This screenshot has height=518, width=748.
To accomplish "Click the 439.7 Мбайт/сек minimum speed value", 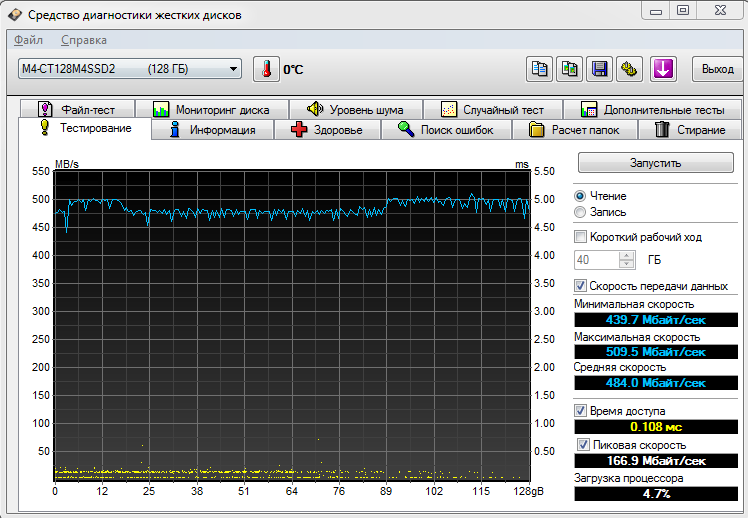I will point(656,320).
